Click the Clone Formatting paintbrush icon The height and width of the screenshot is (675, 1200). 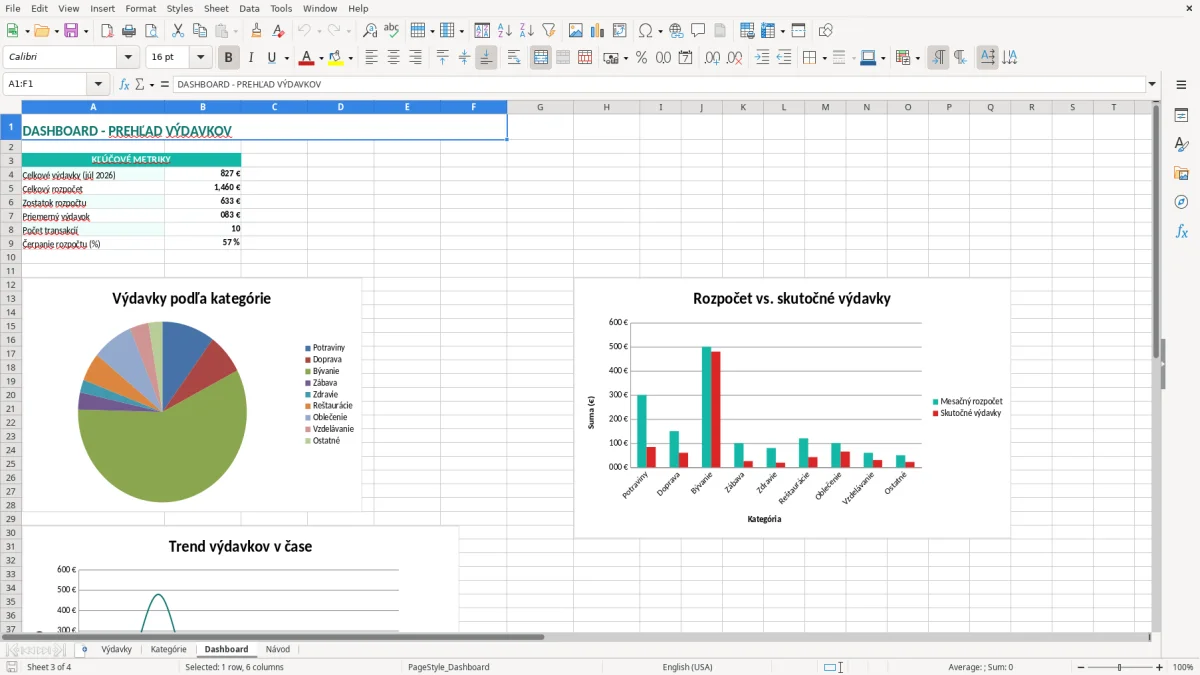pos(257,31)
